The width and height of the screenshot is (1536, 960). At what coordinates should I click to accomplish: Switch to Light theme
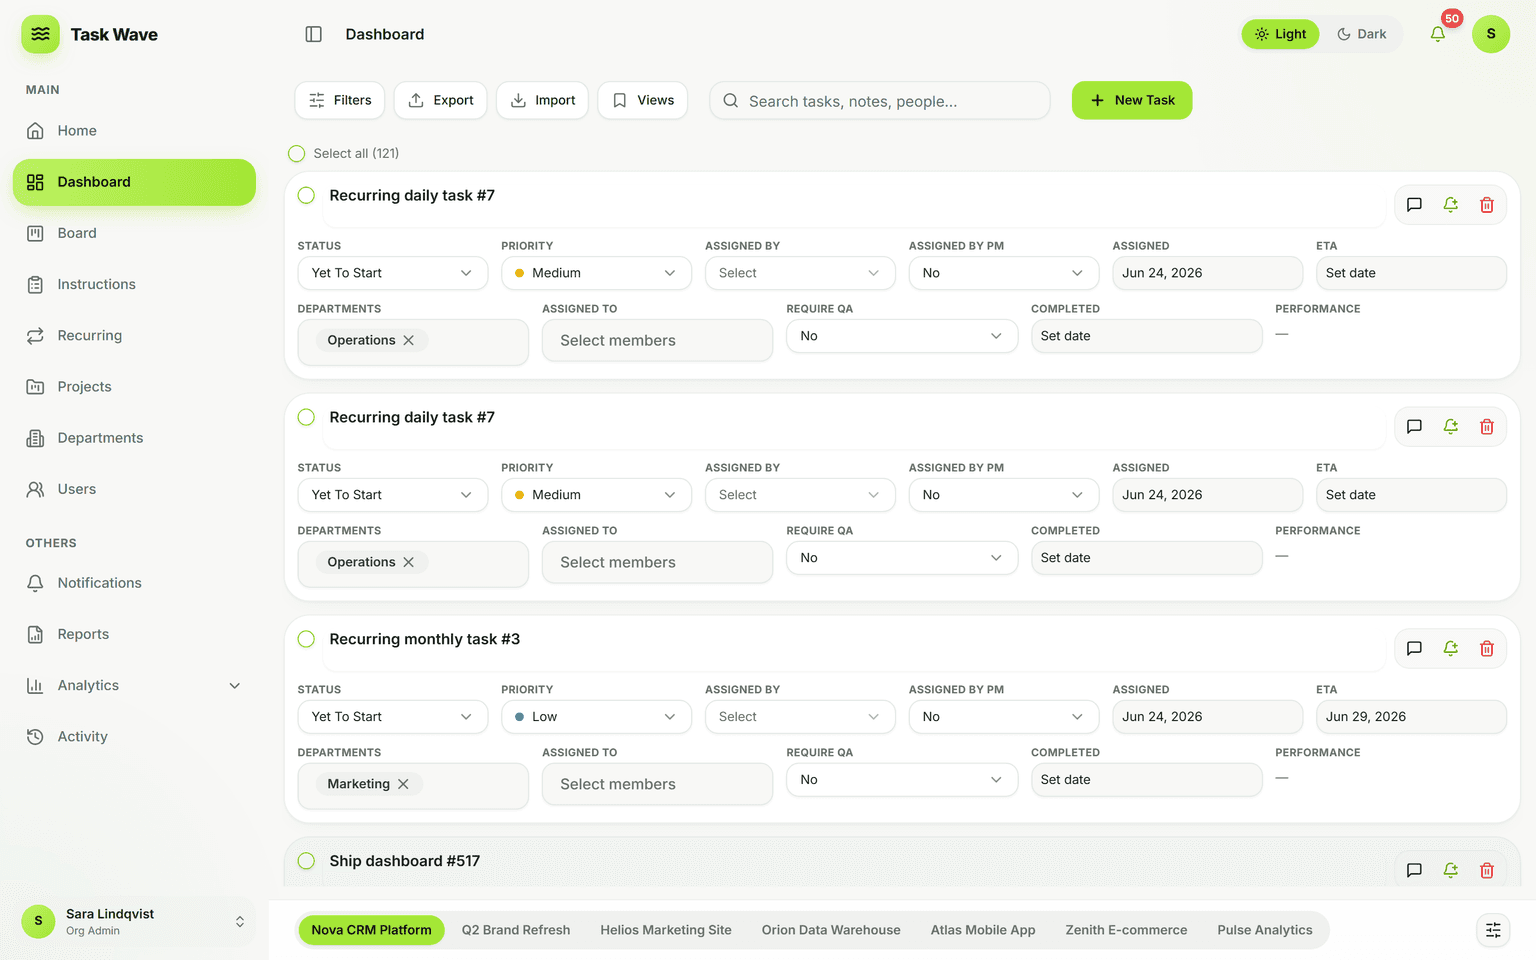click(x=1281, y=34)
